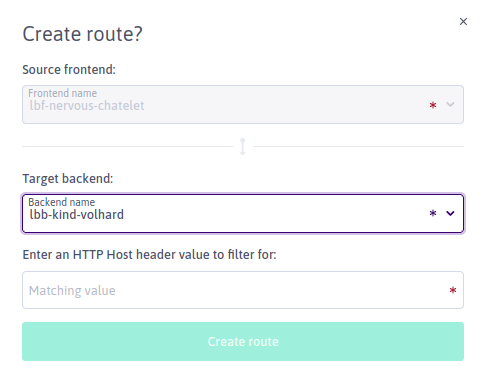Click the 'Target backend:' label
The image size is (483, 380).
tap(68, 179)
